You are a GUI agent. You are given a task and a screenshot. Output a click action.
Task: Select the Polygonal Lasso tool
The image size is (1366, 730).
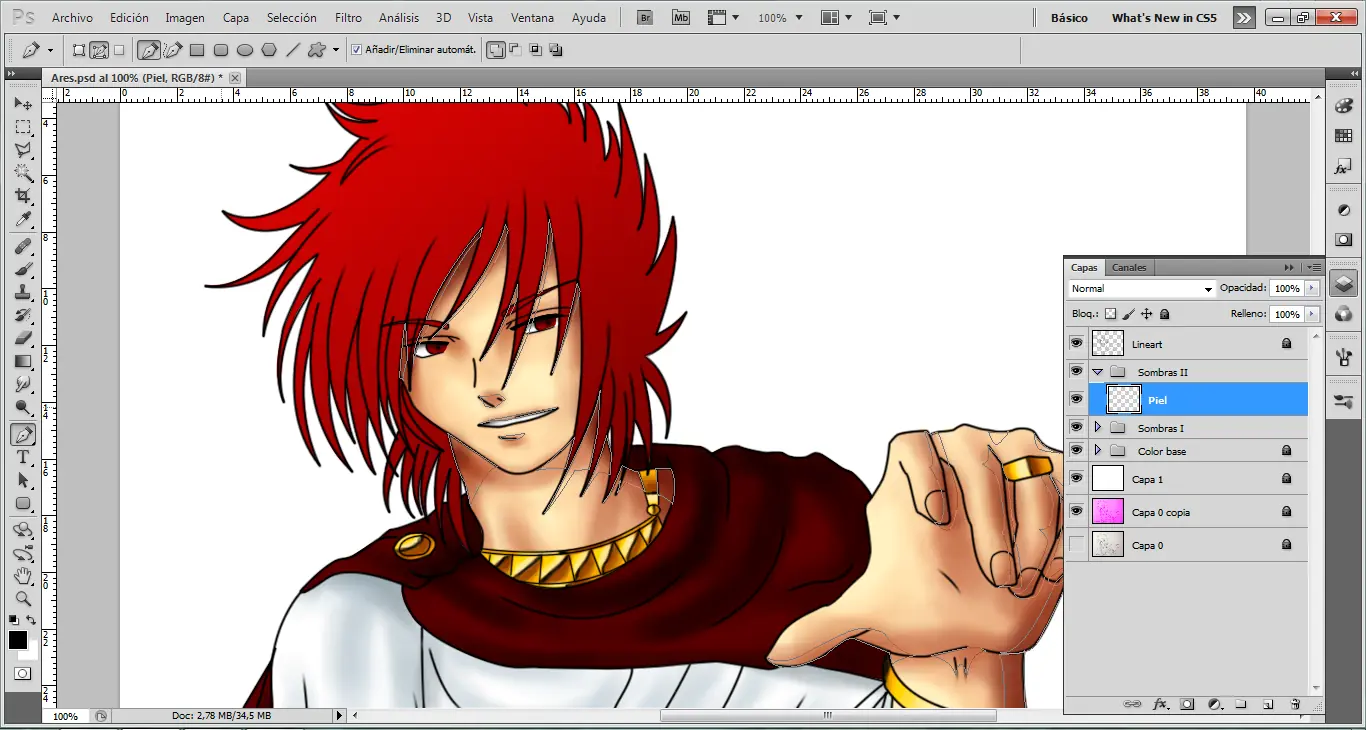click(x=22, y=150)
